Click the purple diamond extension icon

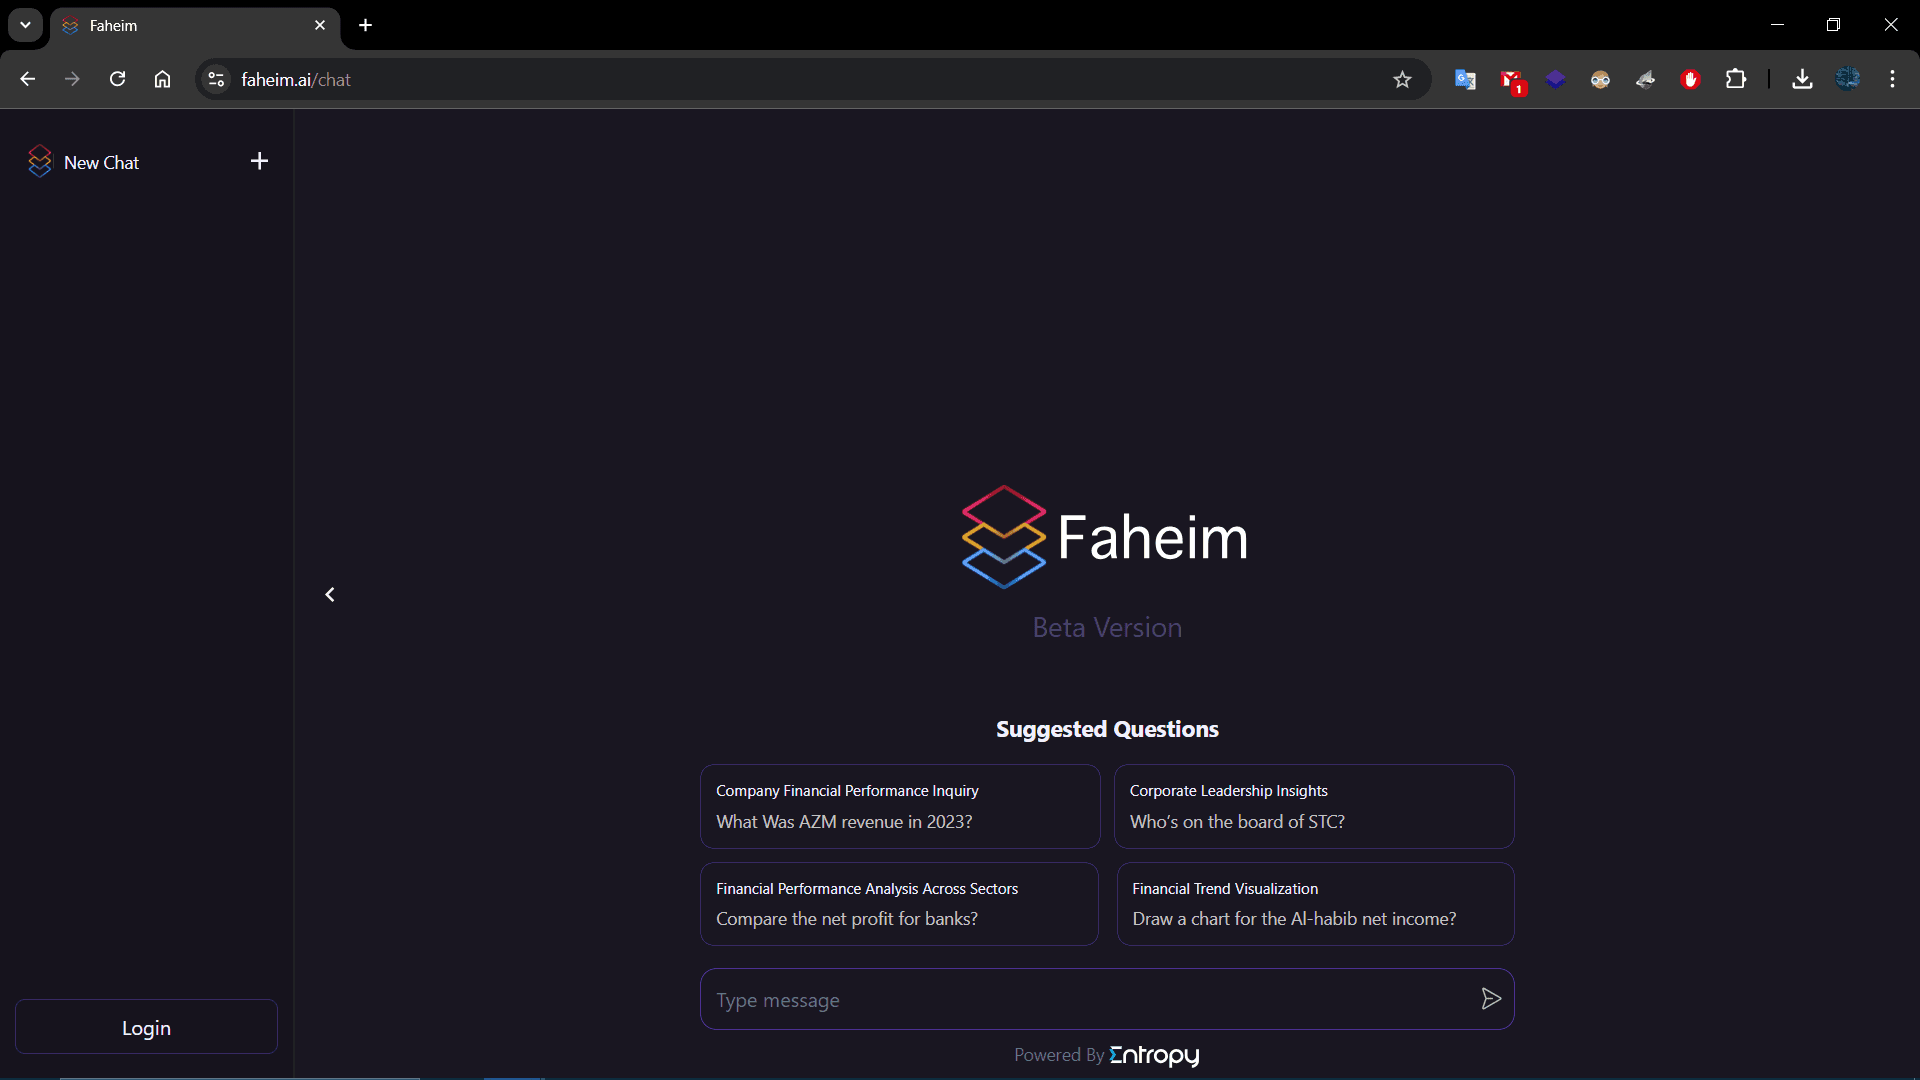click(x=1555, y=79)
